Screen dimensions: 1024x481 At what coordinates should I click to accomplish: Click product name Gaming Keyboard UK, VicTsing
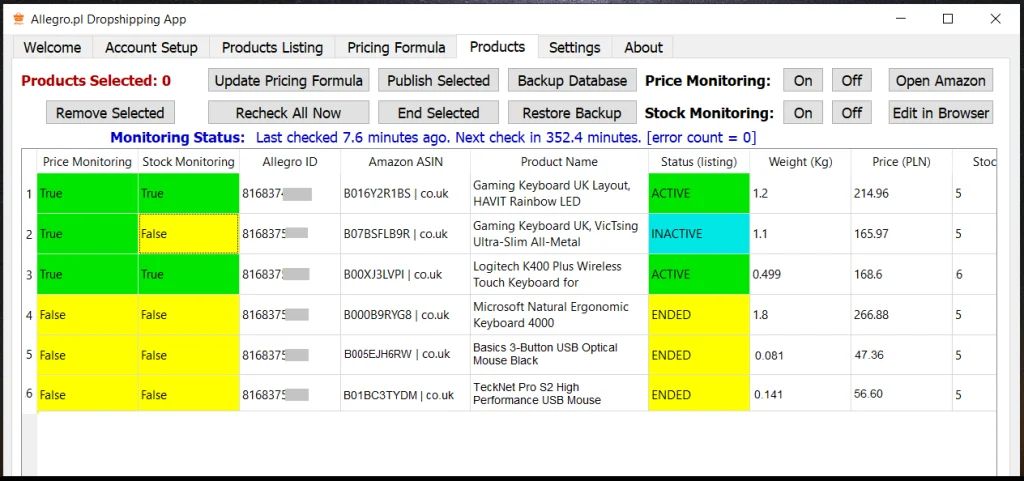[x=559, y=234]
